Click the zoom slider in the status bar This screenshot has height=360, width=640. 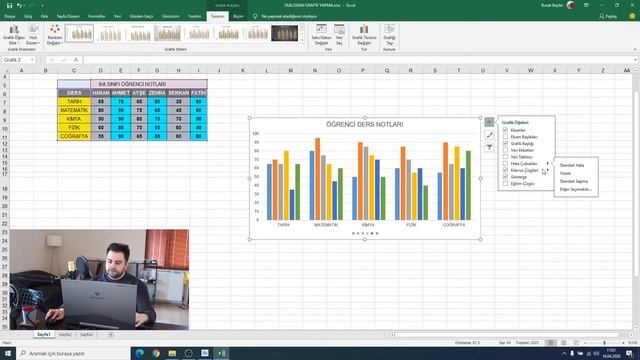click(x=604, y=343)
